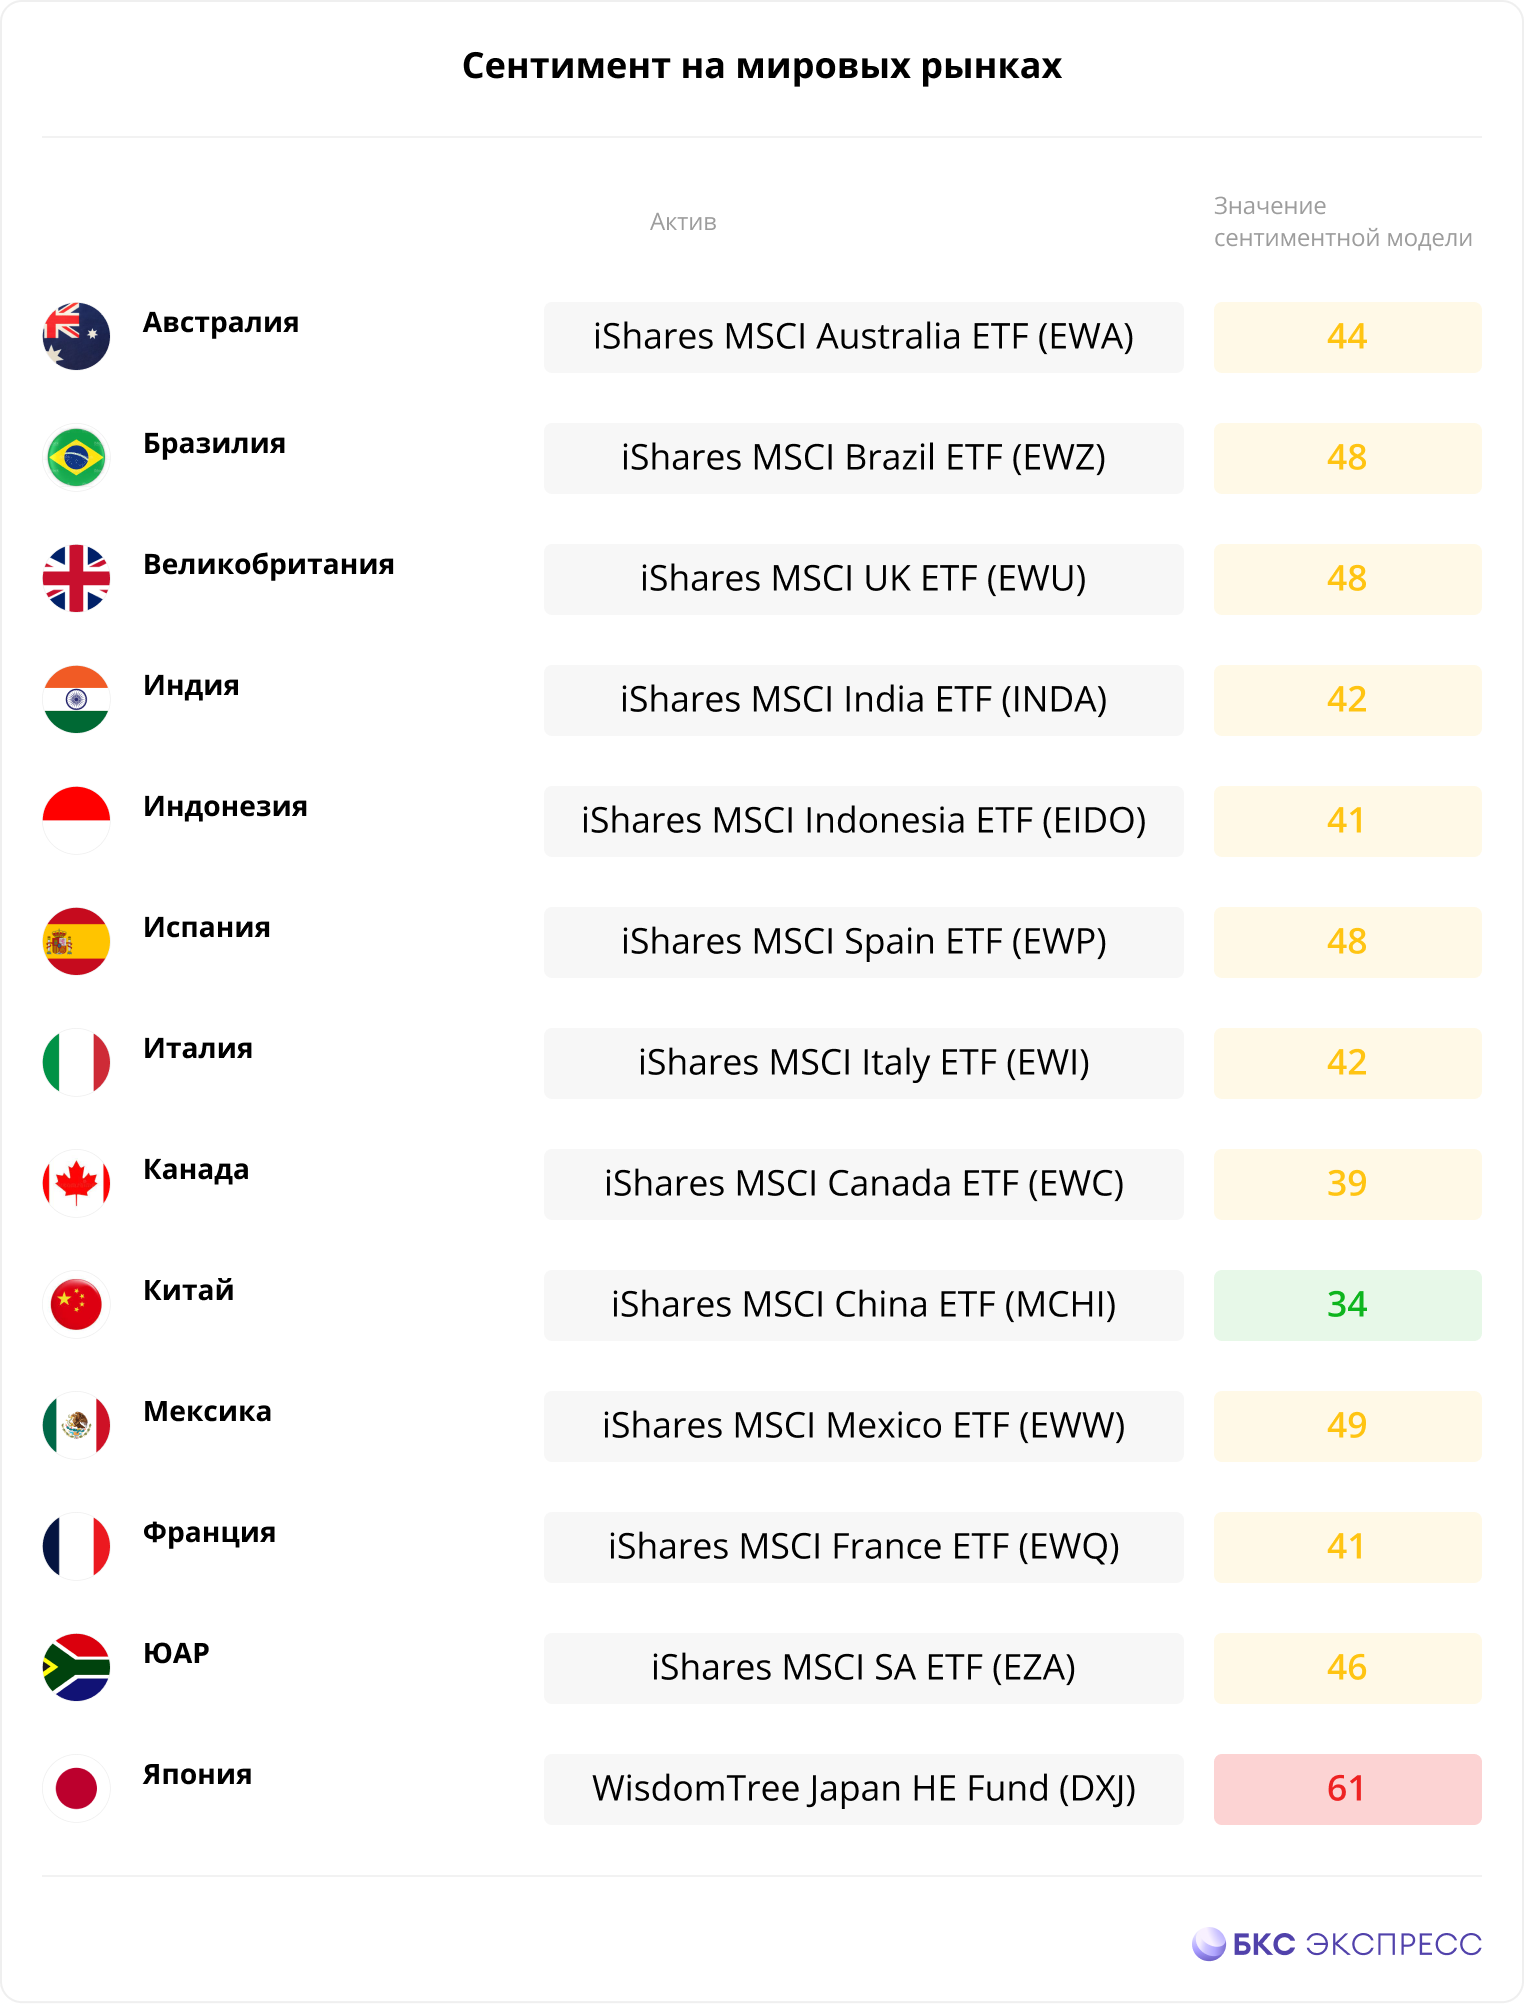
Task: Click Значение сентиментной модели column header
Action: (1343, 222)
